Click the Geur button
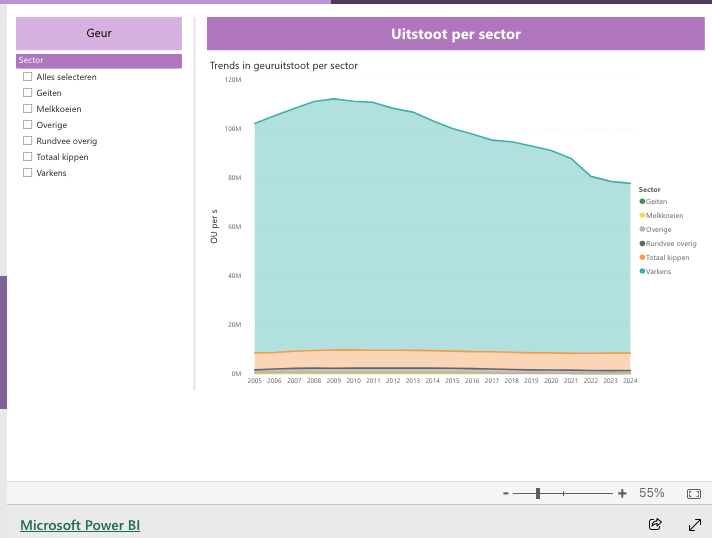The width and height of the screenshot is (712, 538). [99, 33]
